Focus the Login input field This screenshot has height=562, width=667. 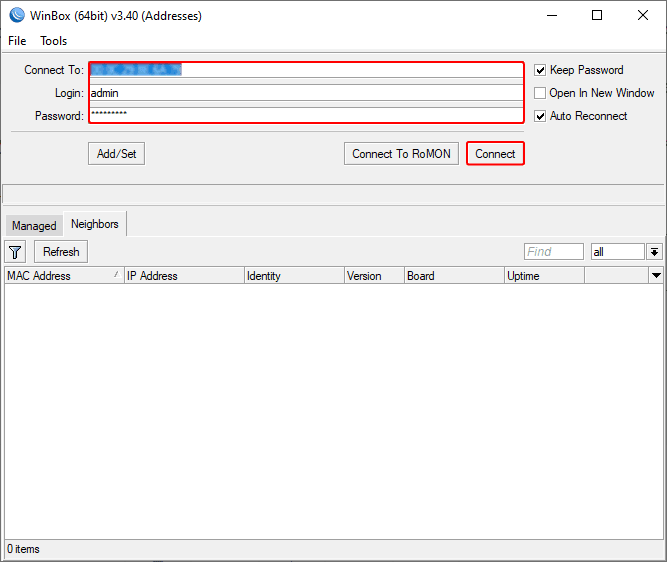click(305, 93)
